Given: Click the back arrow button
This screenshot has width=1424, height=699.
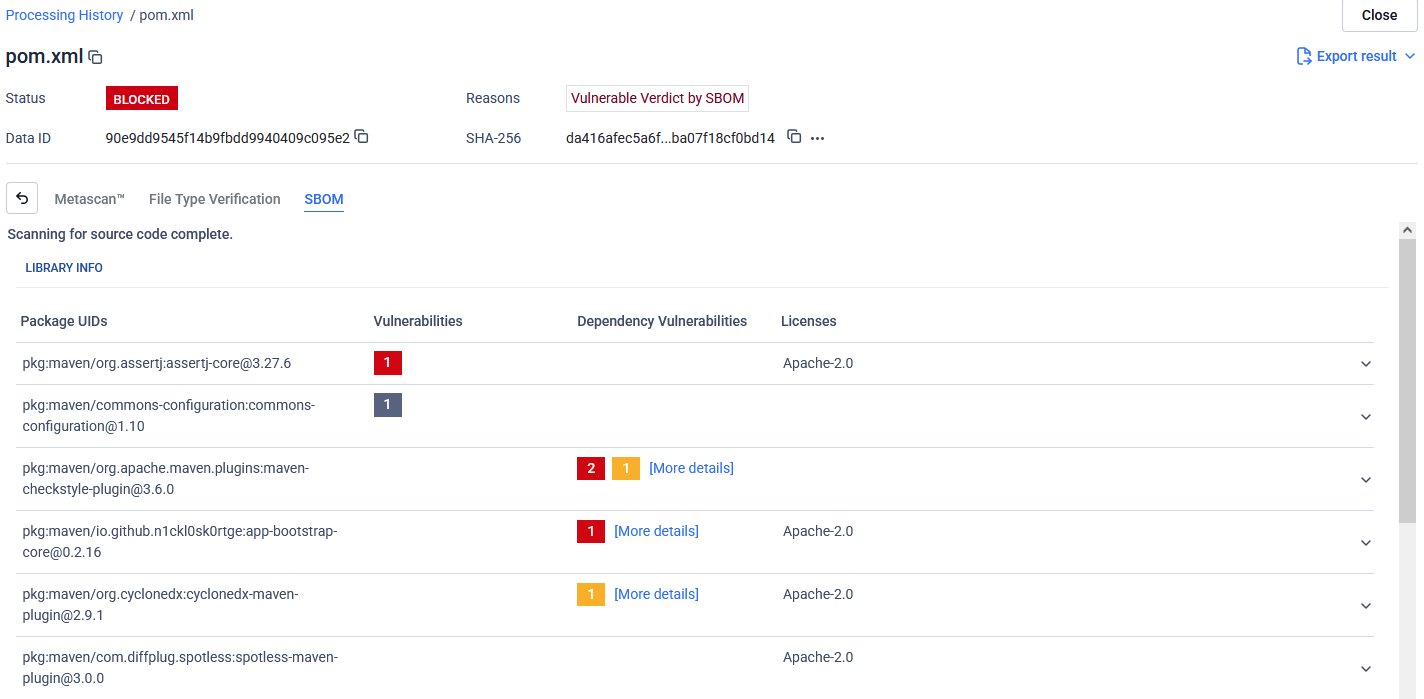Looking at the screenshot, I should (22, 199).
